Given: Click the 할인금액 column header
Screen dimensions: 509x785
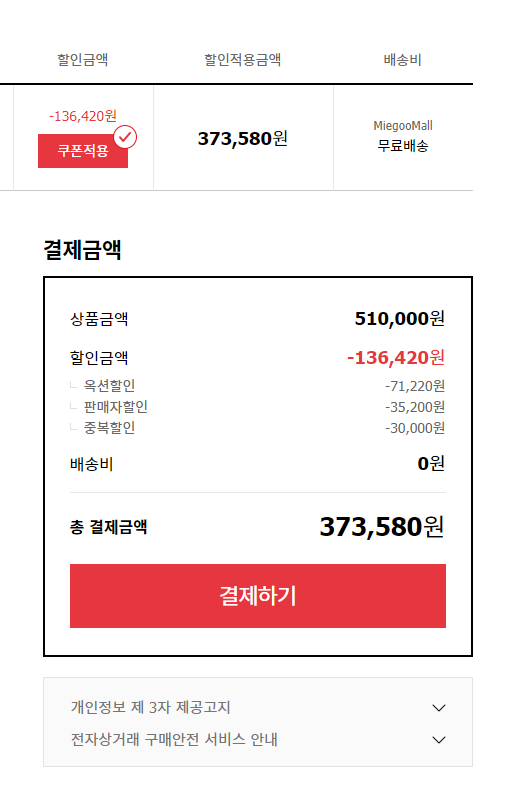Looking at the screenshot, I should tap(83, 60).
